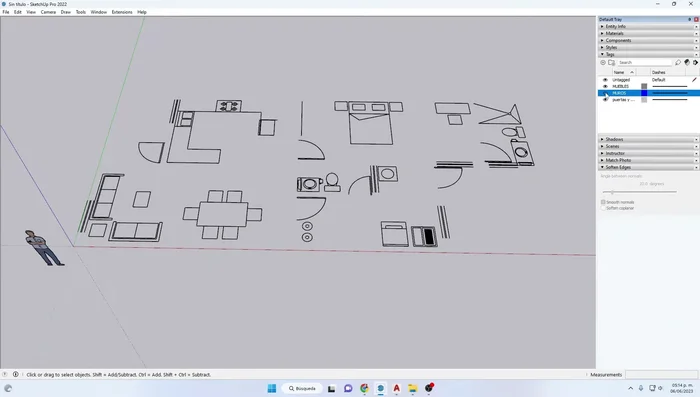This screenshot has height=397, width=700.
Task: Enable the Soften coplanar checkbox
Action: [603, 208]
